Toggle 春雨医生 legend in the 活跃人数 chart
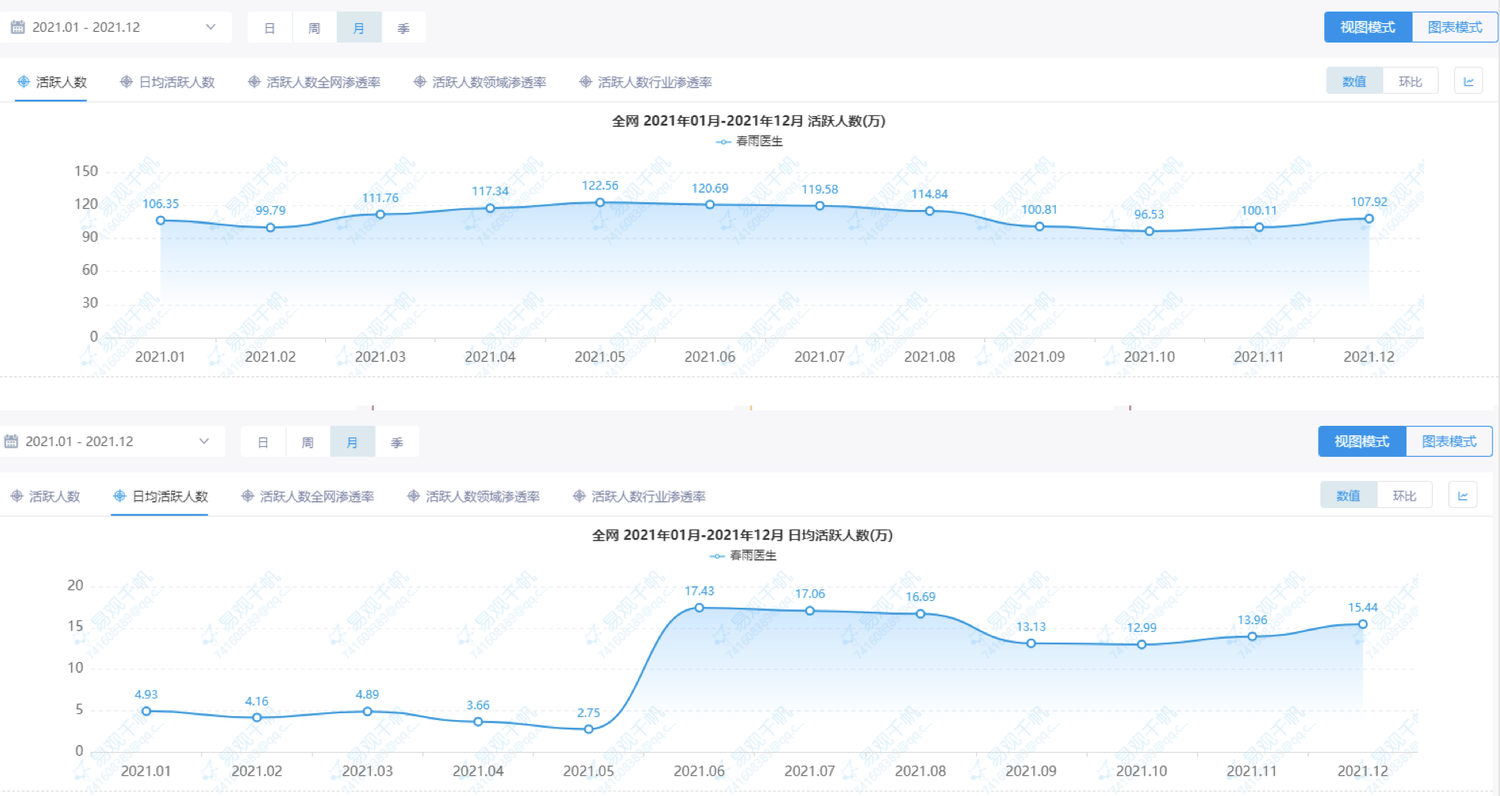 (749, 142)
